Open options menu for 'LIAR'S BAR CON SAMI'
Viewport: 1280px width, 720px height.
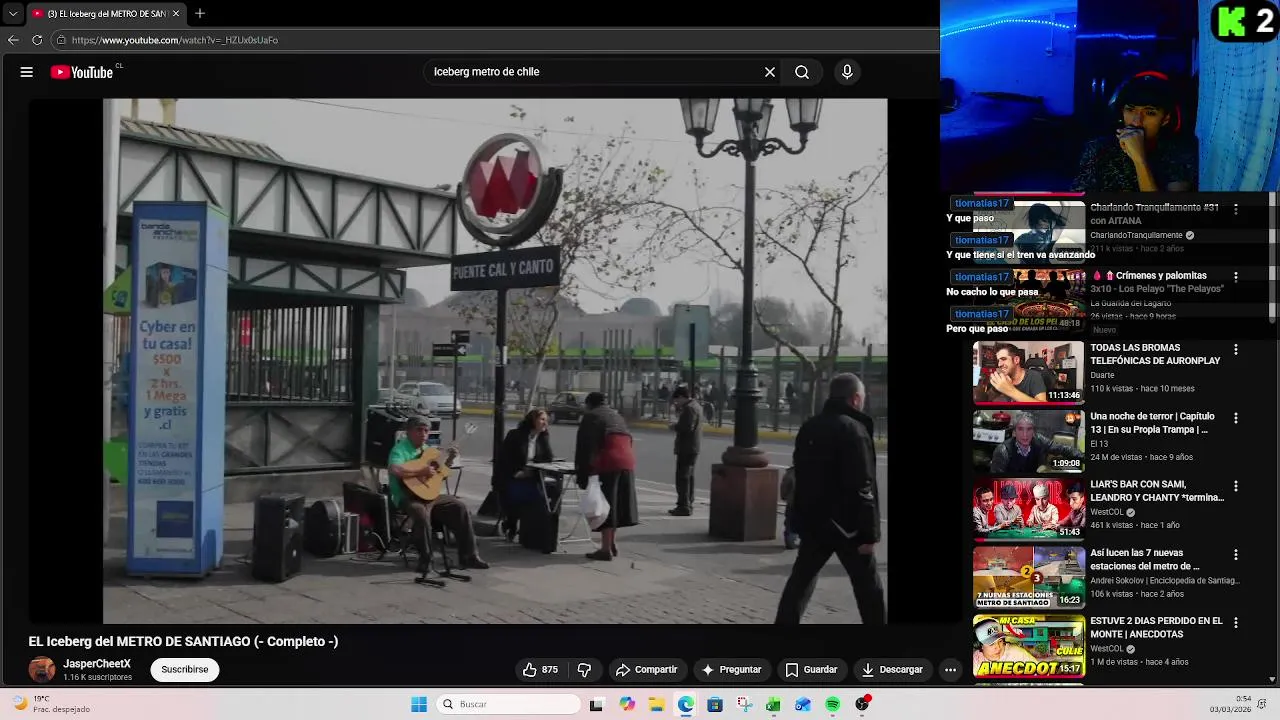click(x=1236, y=486)
